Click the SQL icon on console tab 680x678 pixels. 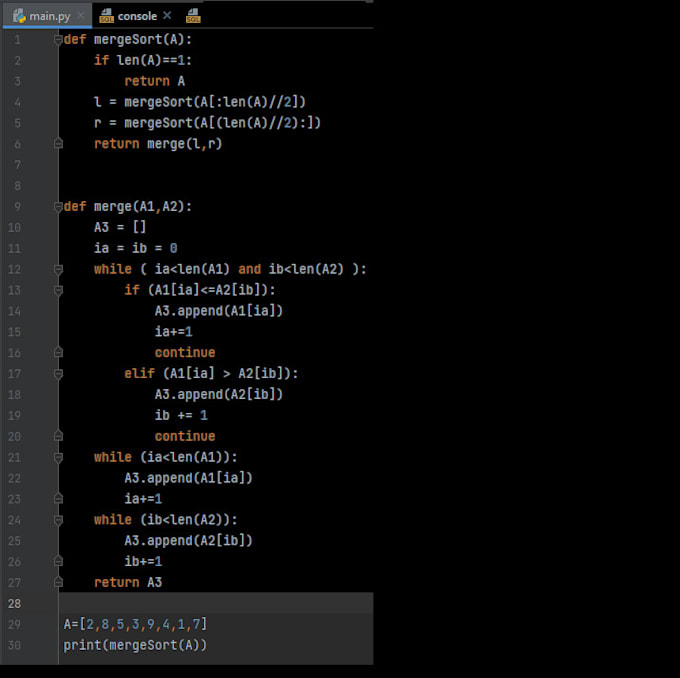[x=106, y=16]
